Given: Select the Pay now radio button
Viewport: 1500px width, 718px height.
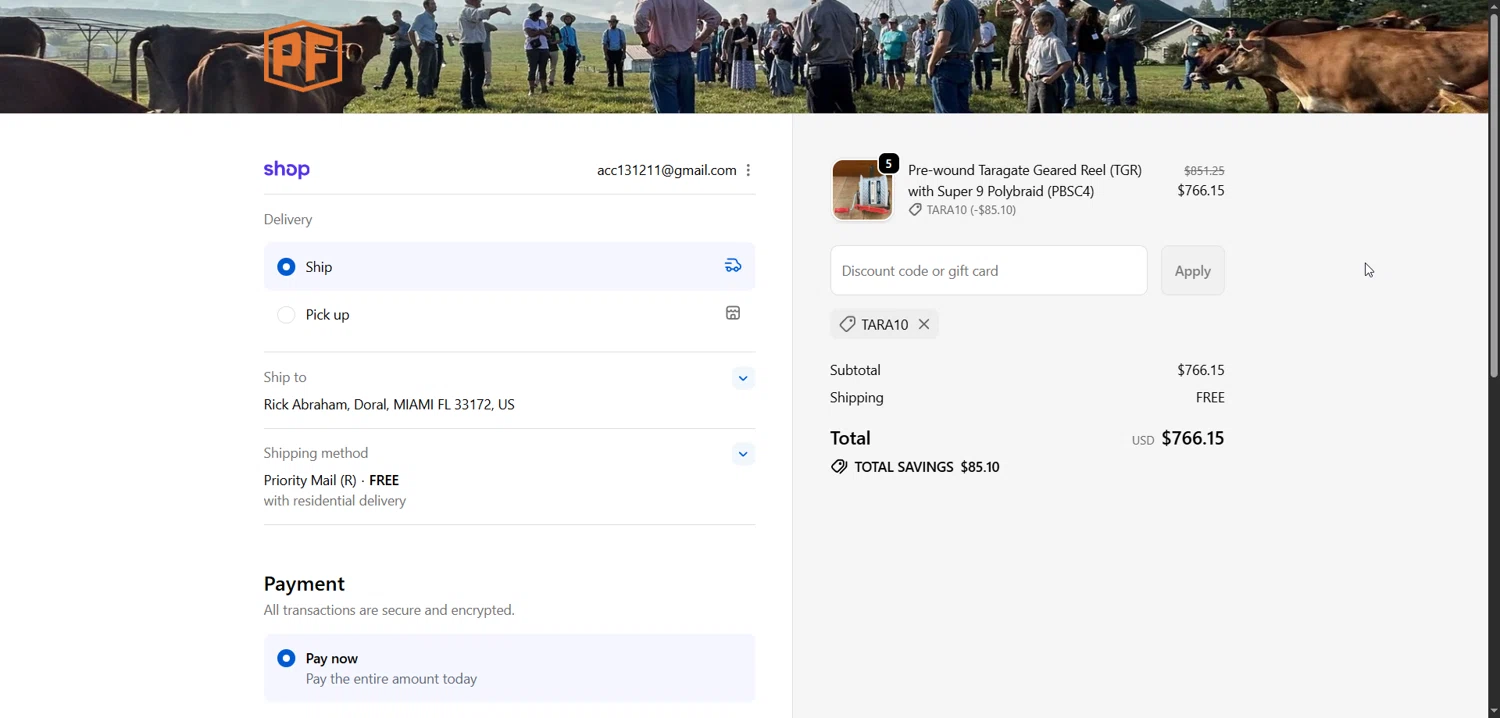Looking at the screenshot, I should tap(286, 658).
